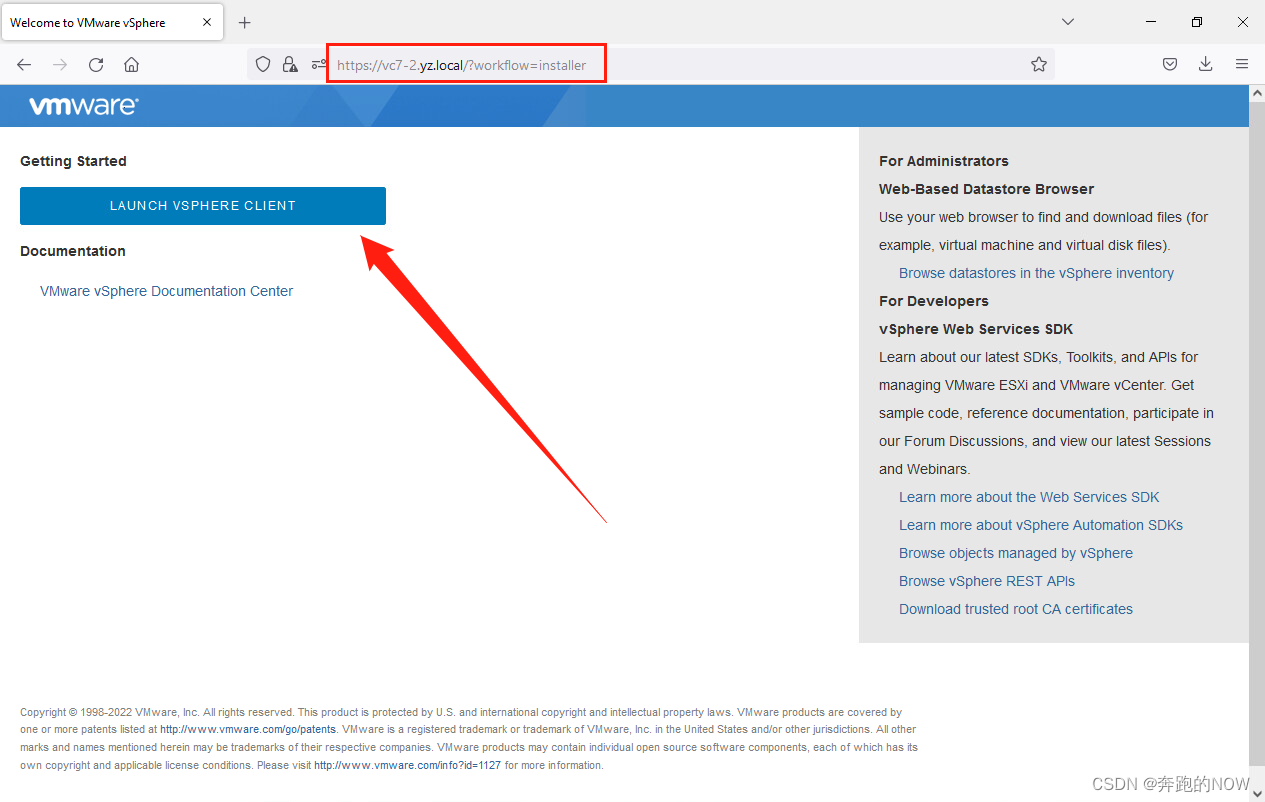The height and width of the screenshot is (802, 1265).
Task: Open the tracking protection shield icon
Action: pos(263,64)
